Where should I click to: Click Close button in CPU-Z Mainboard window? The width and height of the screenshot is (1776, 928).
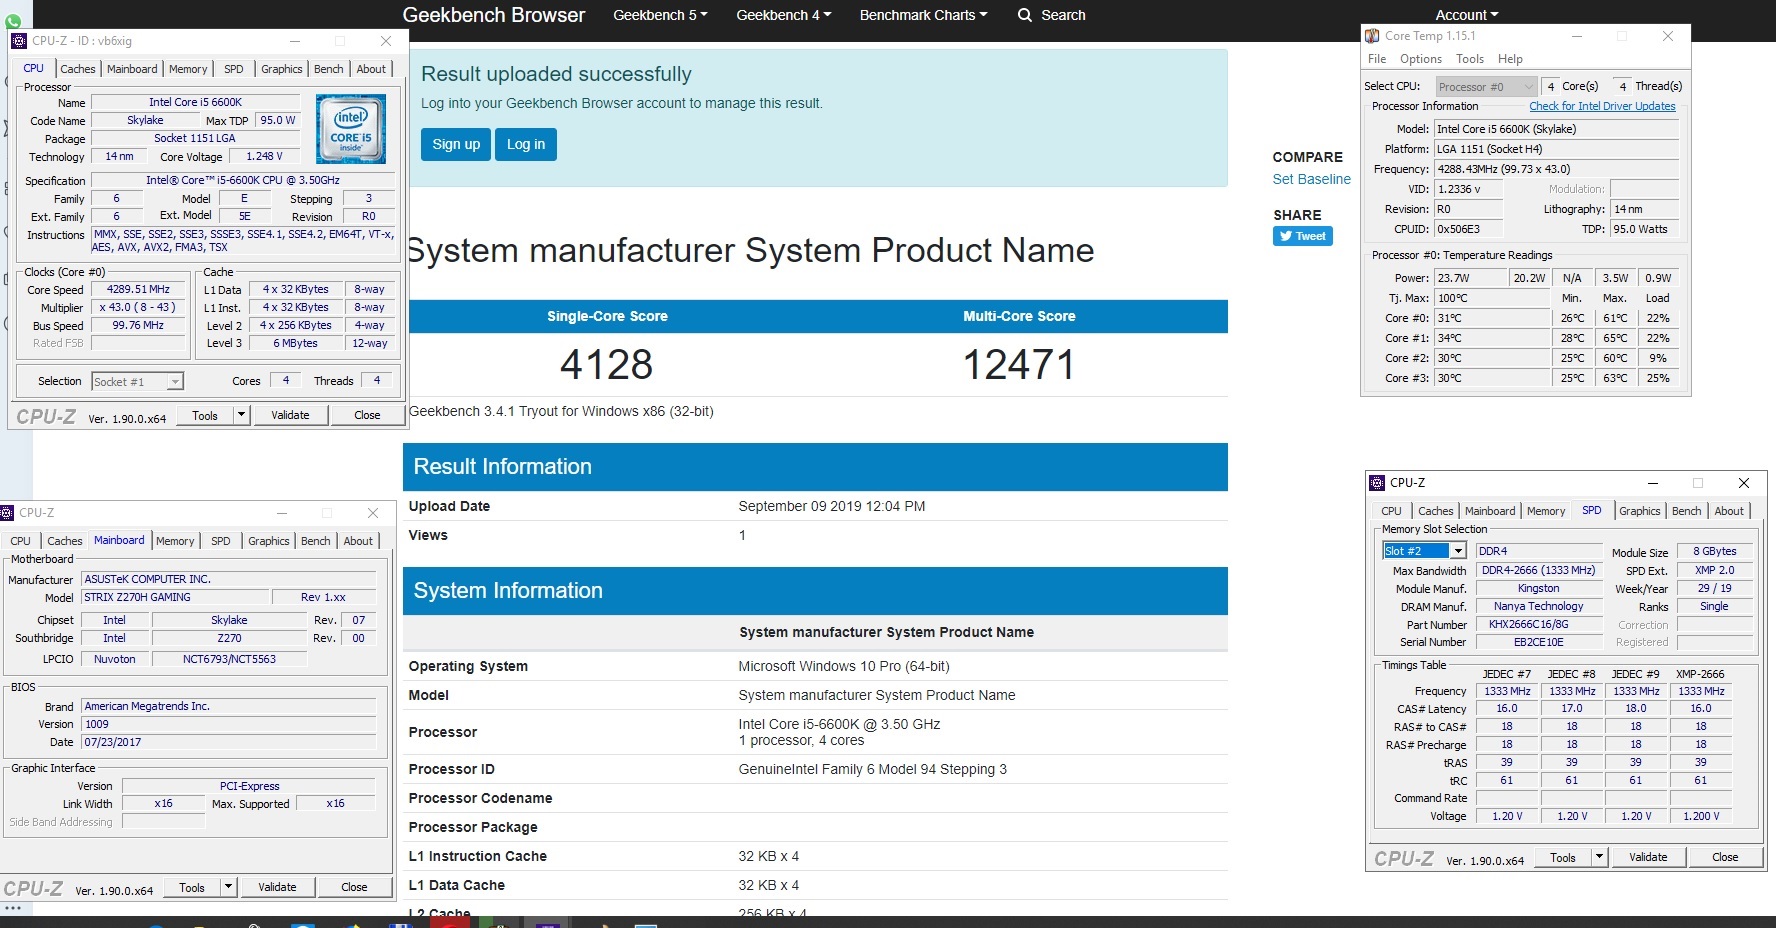click(x=354, y=887)
